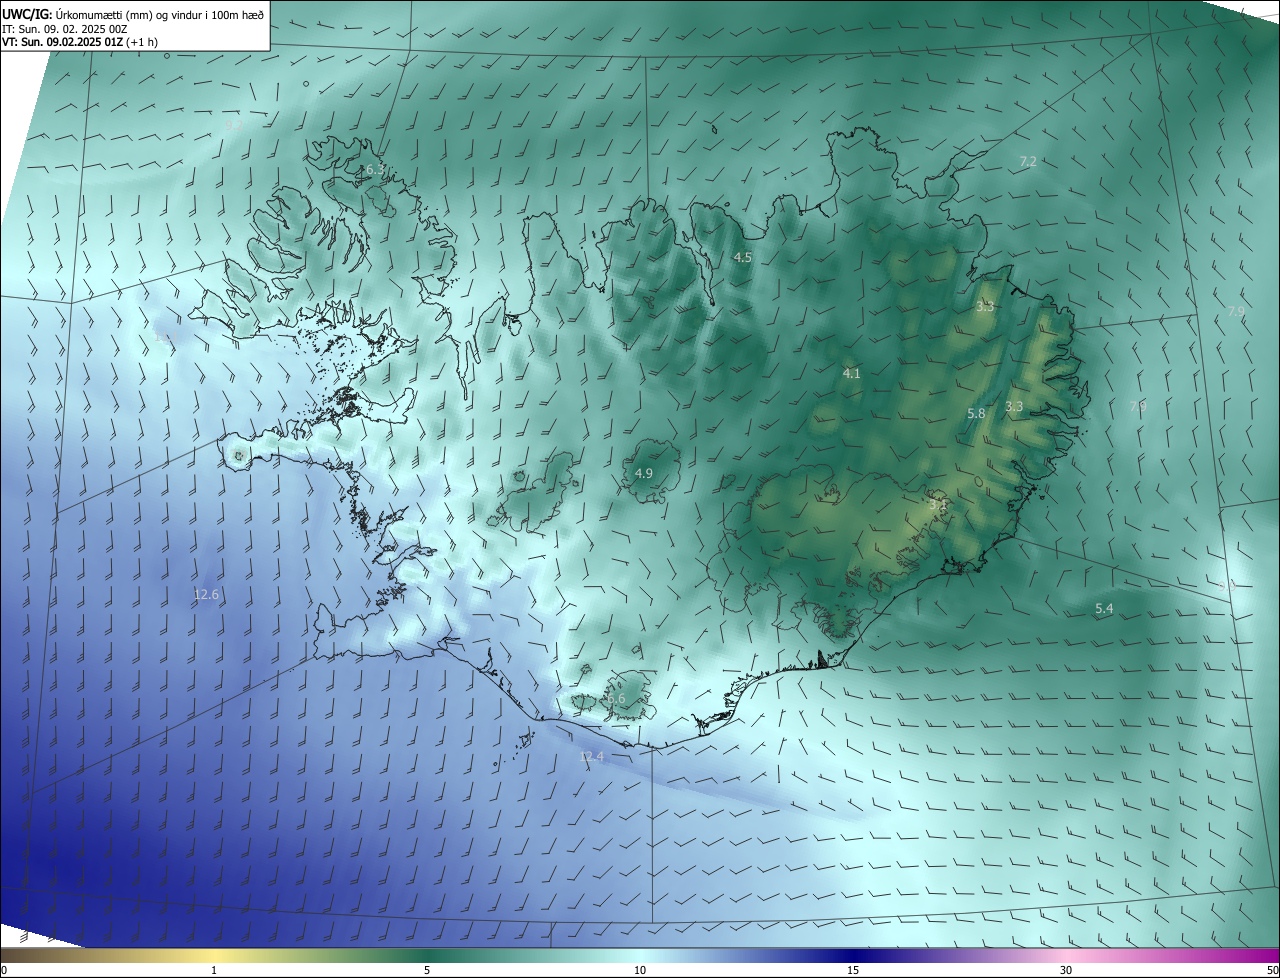Click the initial time 'IT: Sun. 09. 02. 2025 00Z'
1280x978 pixels.
tap(65, 28)
